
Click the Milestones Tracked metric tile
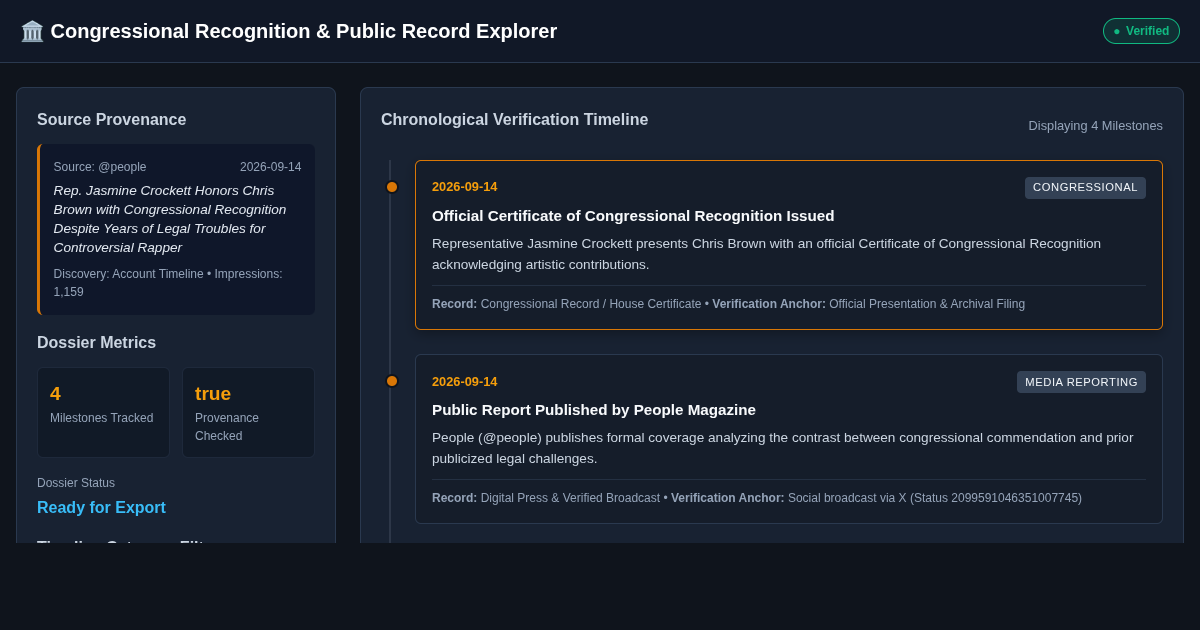(103, 412)
